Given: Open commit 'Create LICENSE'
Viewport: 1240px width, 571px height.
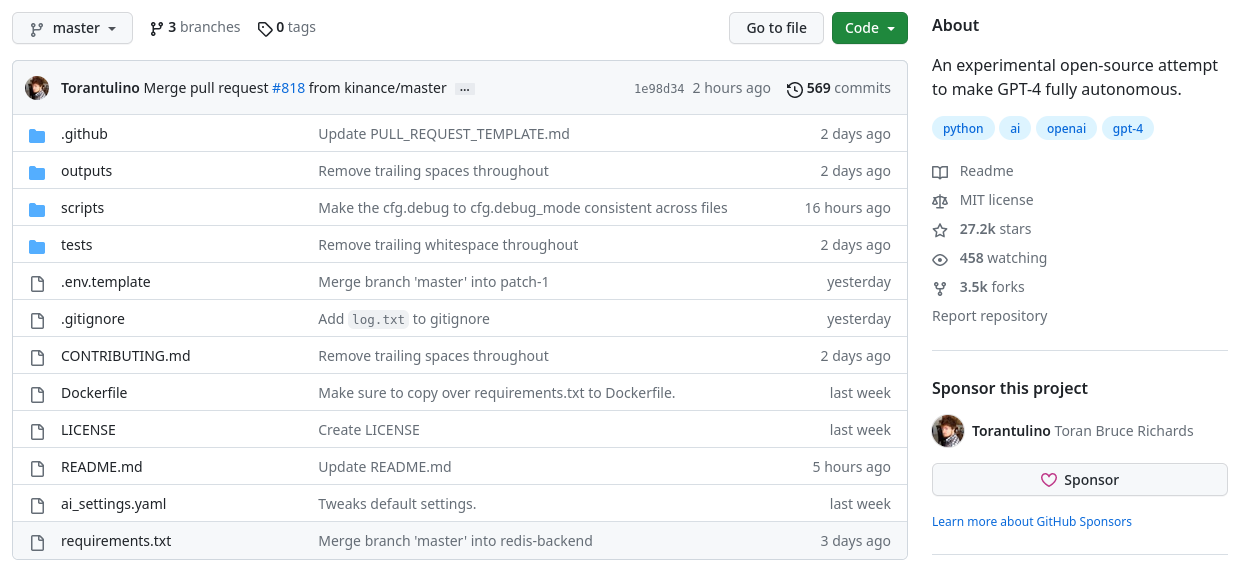Looking at the screenshot, I should pyautogui.click(x=369, y=430).
